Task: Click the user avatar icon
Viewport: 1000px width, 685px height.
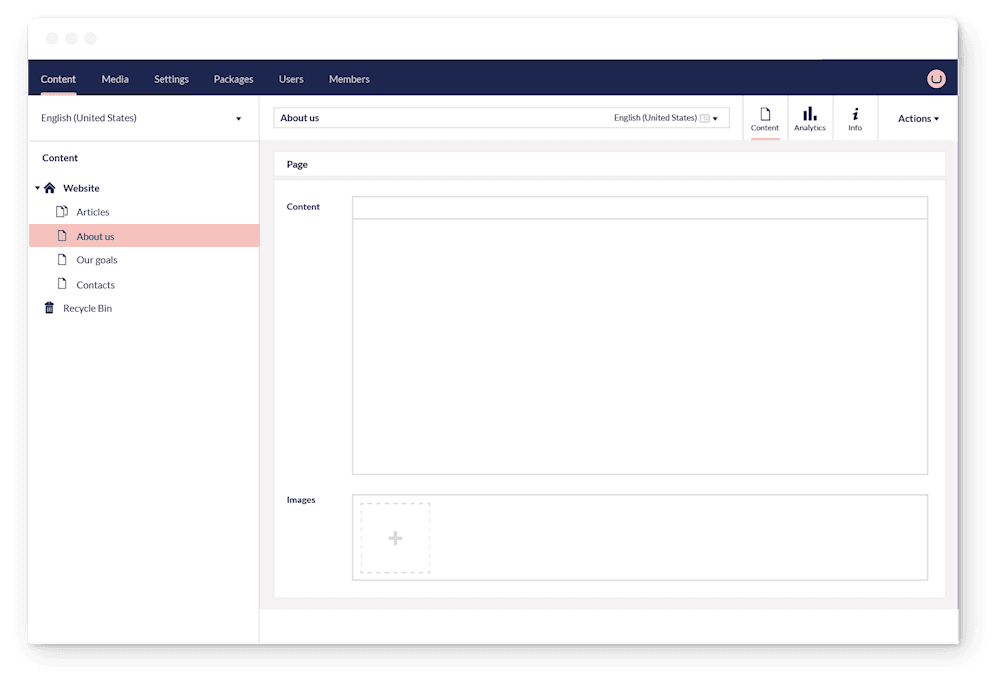Action: point(936,78)
